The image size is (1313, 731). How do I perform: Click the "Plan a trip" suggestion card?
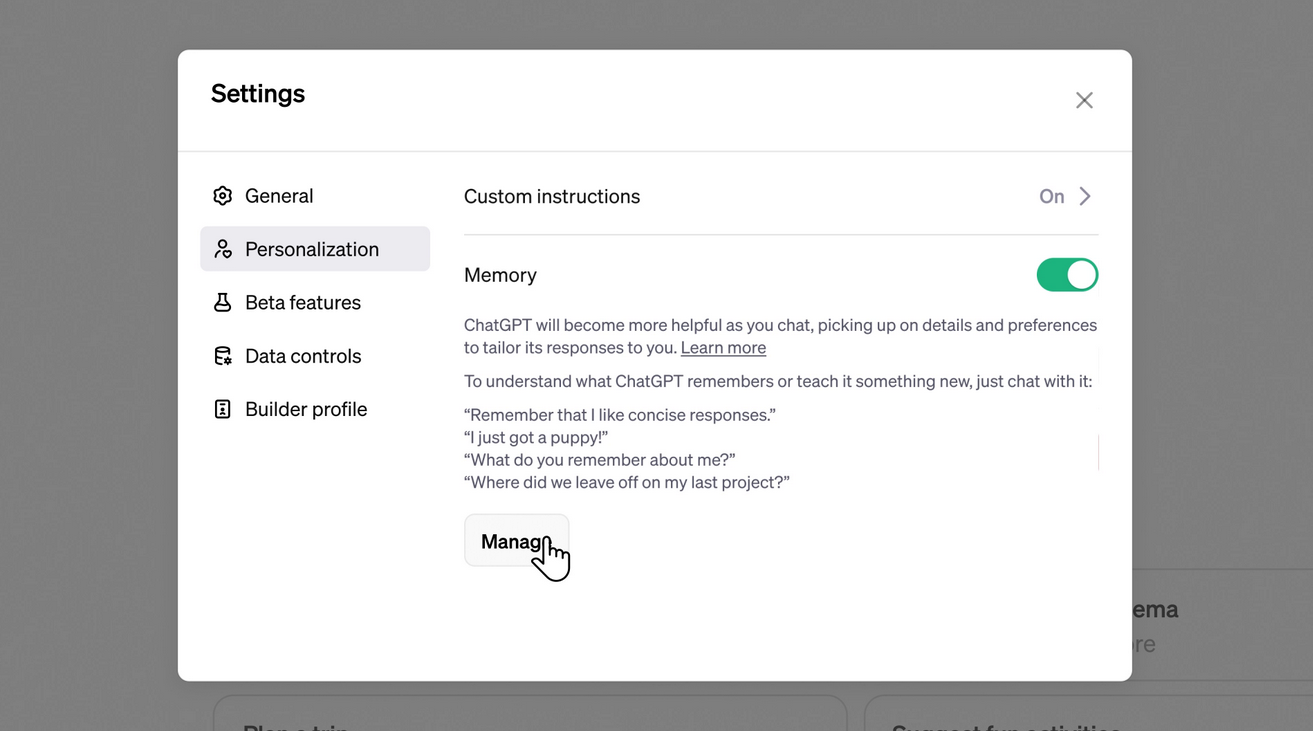(530, 716)
